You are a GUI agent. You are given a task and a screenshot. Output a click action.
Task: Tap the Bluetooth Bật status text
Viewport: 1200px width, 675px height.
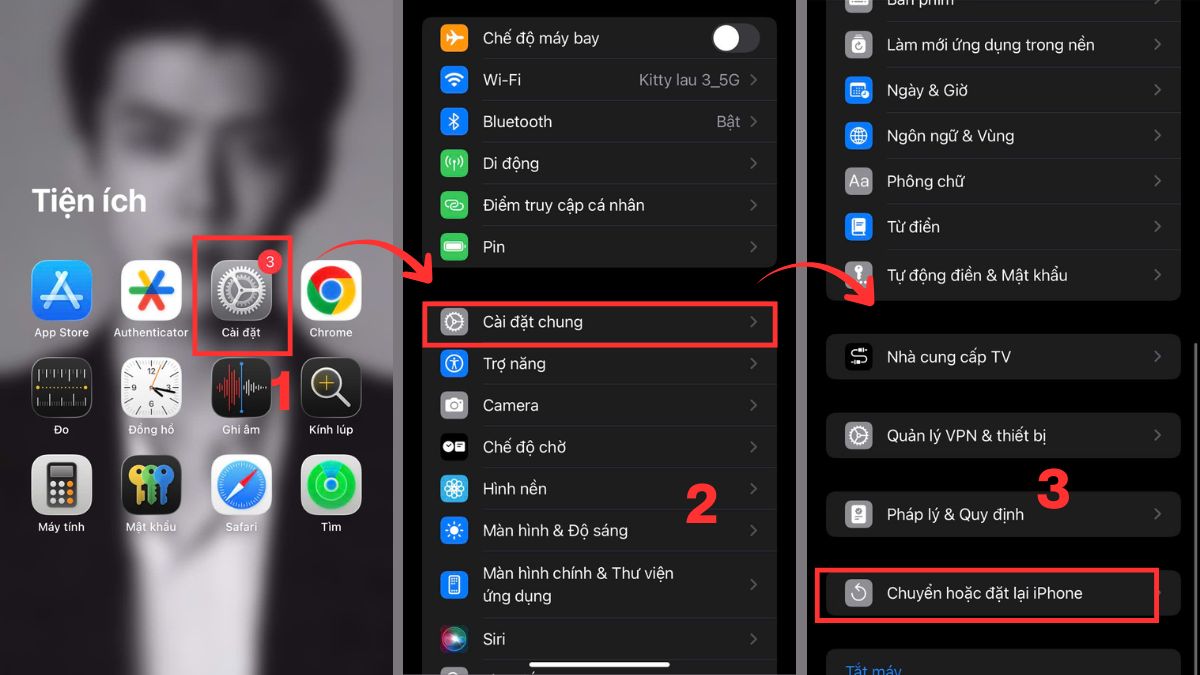tap(728, 121)
